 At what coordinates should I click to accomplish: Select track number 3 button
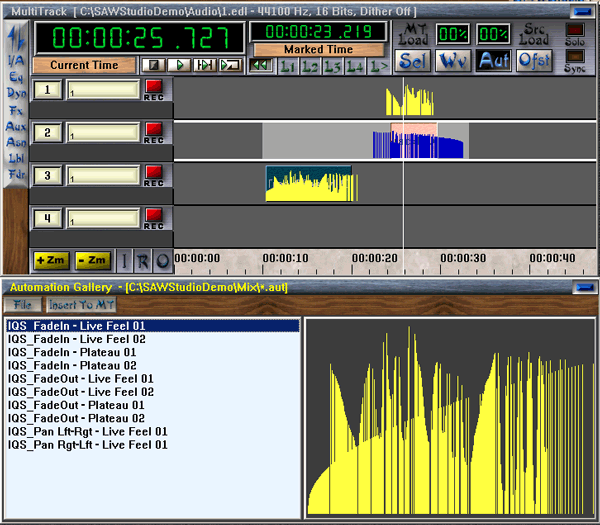click(x=47, y=176)
